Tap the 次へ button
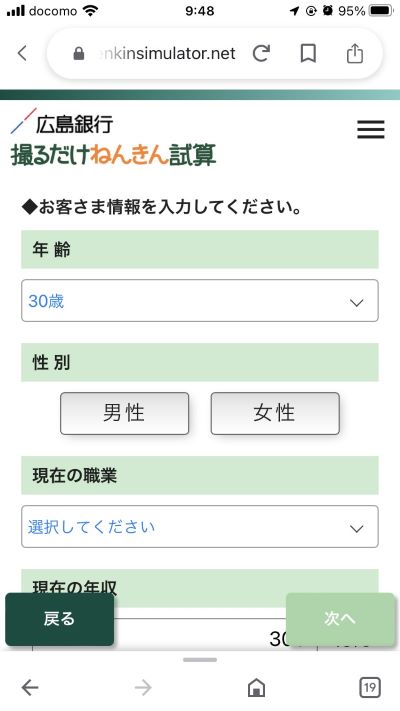The height and width of the screenshot is (711, 400). [x=340, y=619]
